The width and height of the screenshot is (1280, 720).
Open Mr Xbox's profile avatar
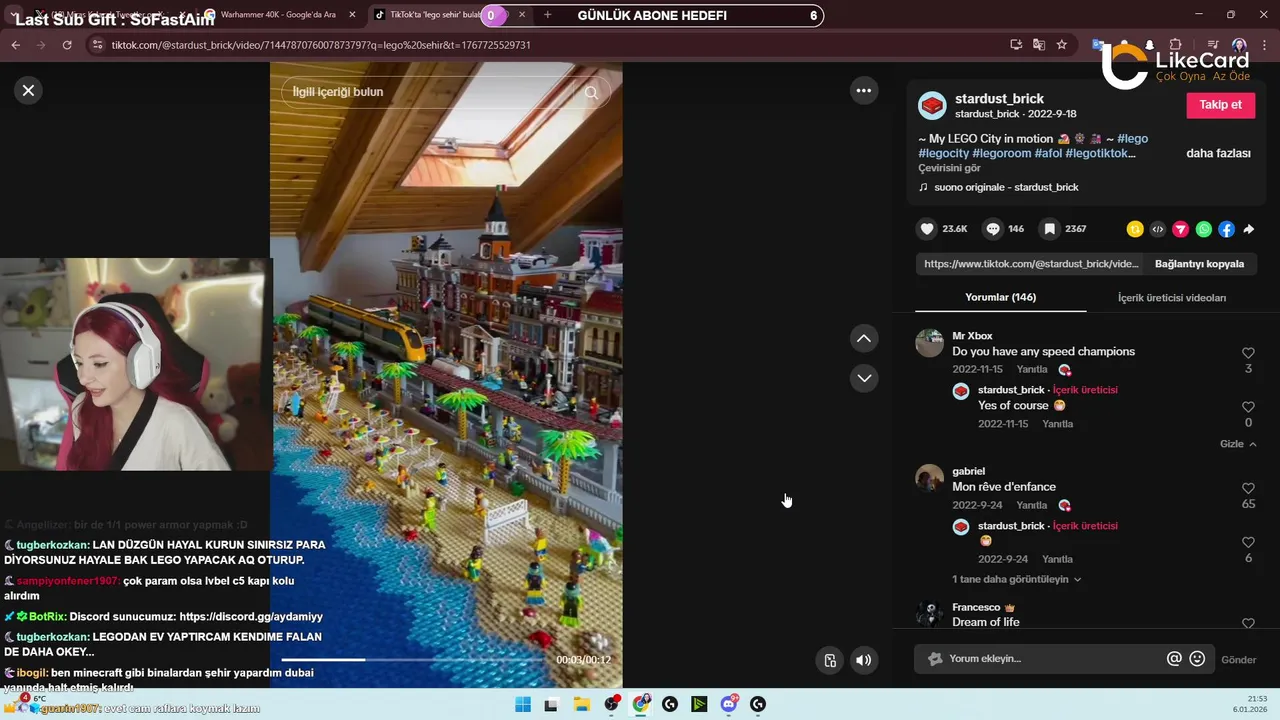coord(929,343)
